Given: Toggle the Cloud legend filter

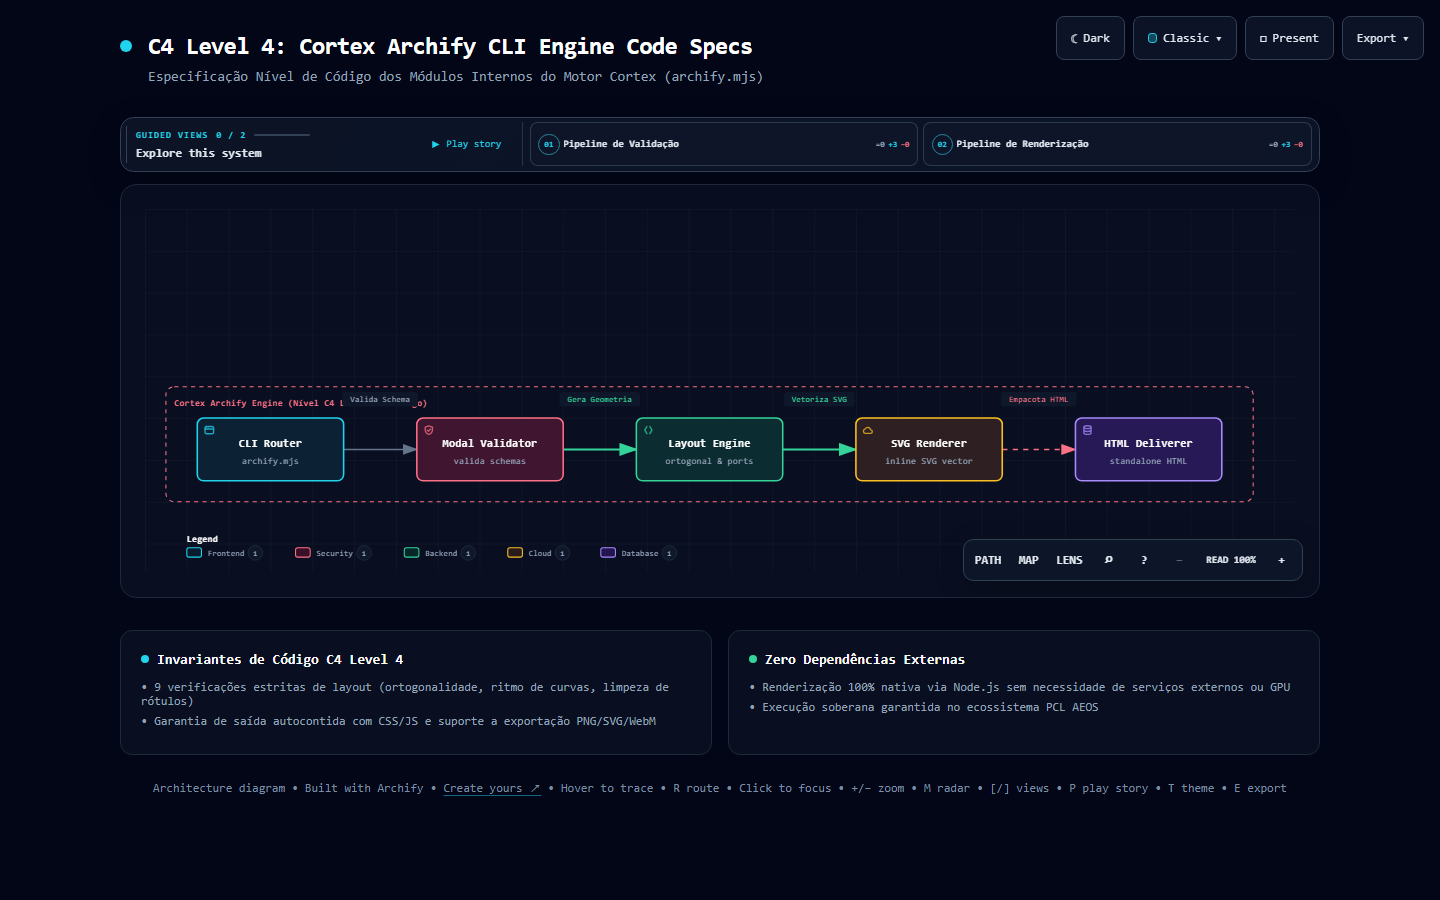Looking at the screenshot, I should pyautogui.click(x=538, y=553).
